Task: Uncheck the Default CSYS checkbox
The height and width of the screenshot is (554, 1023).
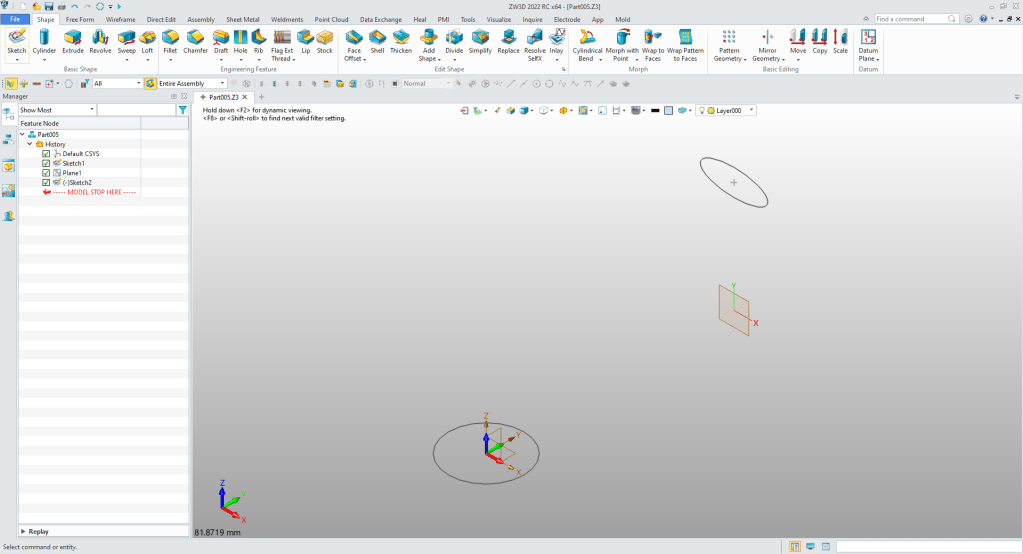Action: (46, 154)
